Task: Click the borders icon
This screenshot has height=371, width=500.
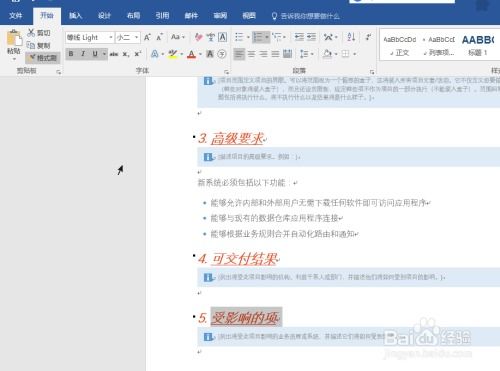Action: pos(345,54)
